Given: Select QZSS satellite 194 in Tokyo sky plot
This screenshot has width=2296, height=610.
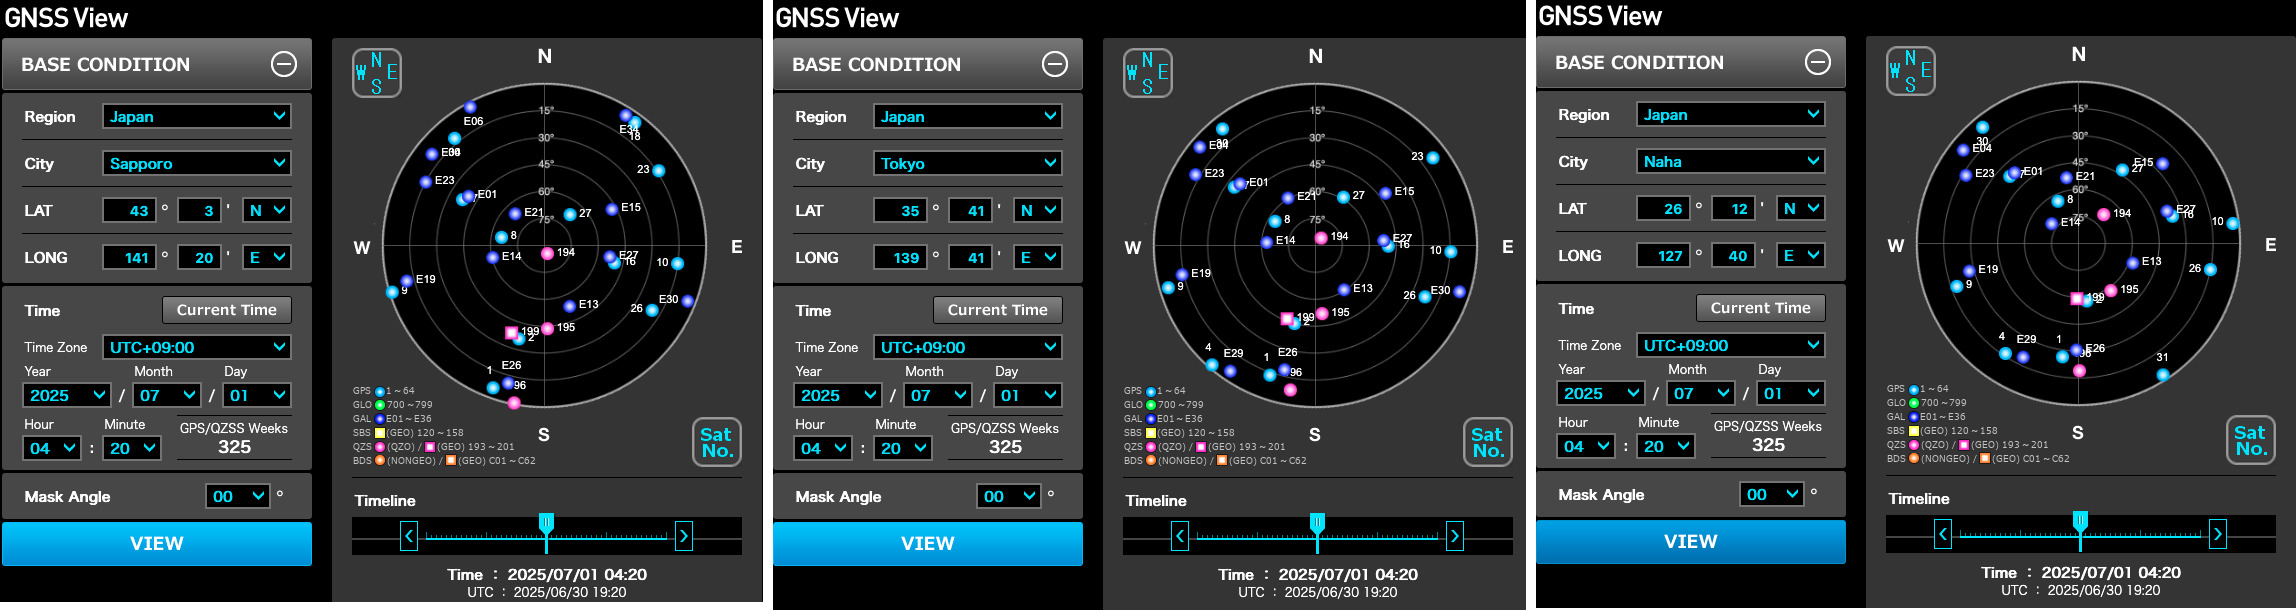Looking at the screenshot, I should click(x=1321, y=238).
